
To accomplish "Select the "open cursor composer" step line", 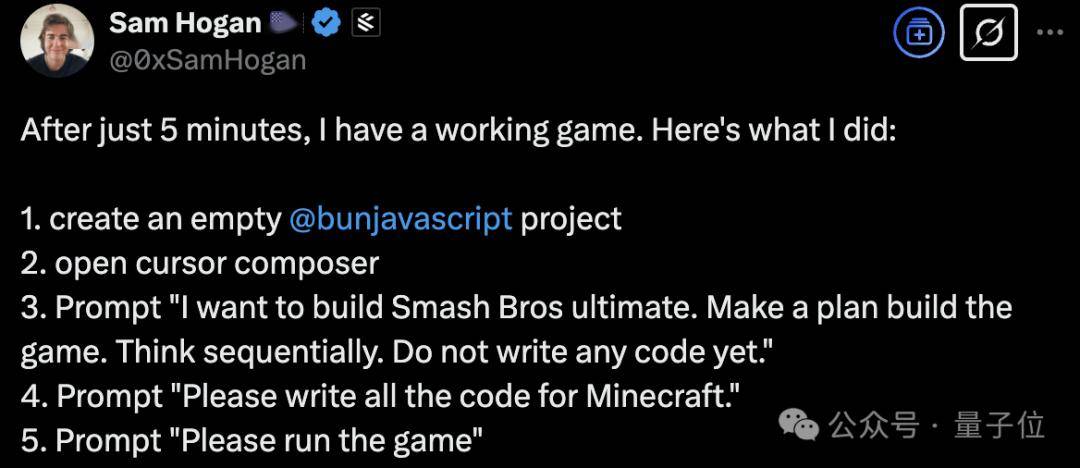I will [x=200, y=264].
